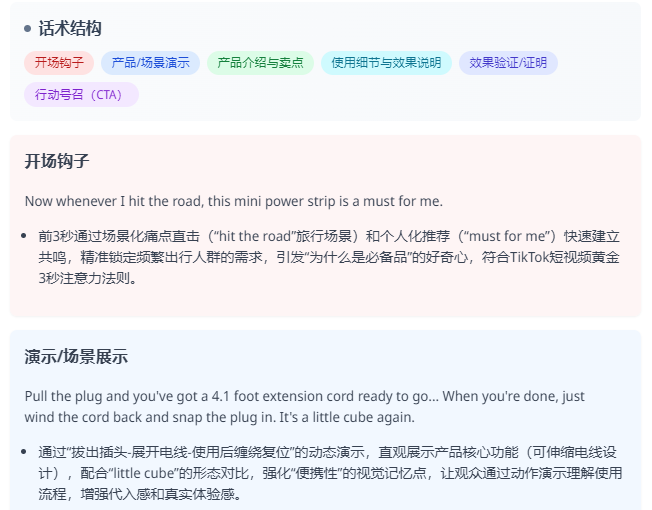Click the line ending 3秒注意力法则
652x510 pixels.
pyautogui.click(x=86, y=277)
